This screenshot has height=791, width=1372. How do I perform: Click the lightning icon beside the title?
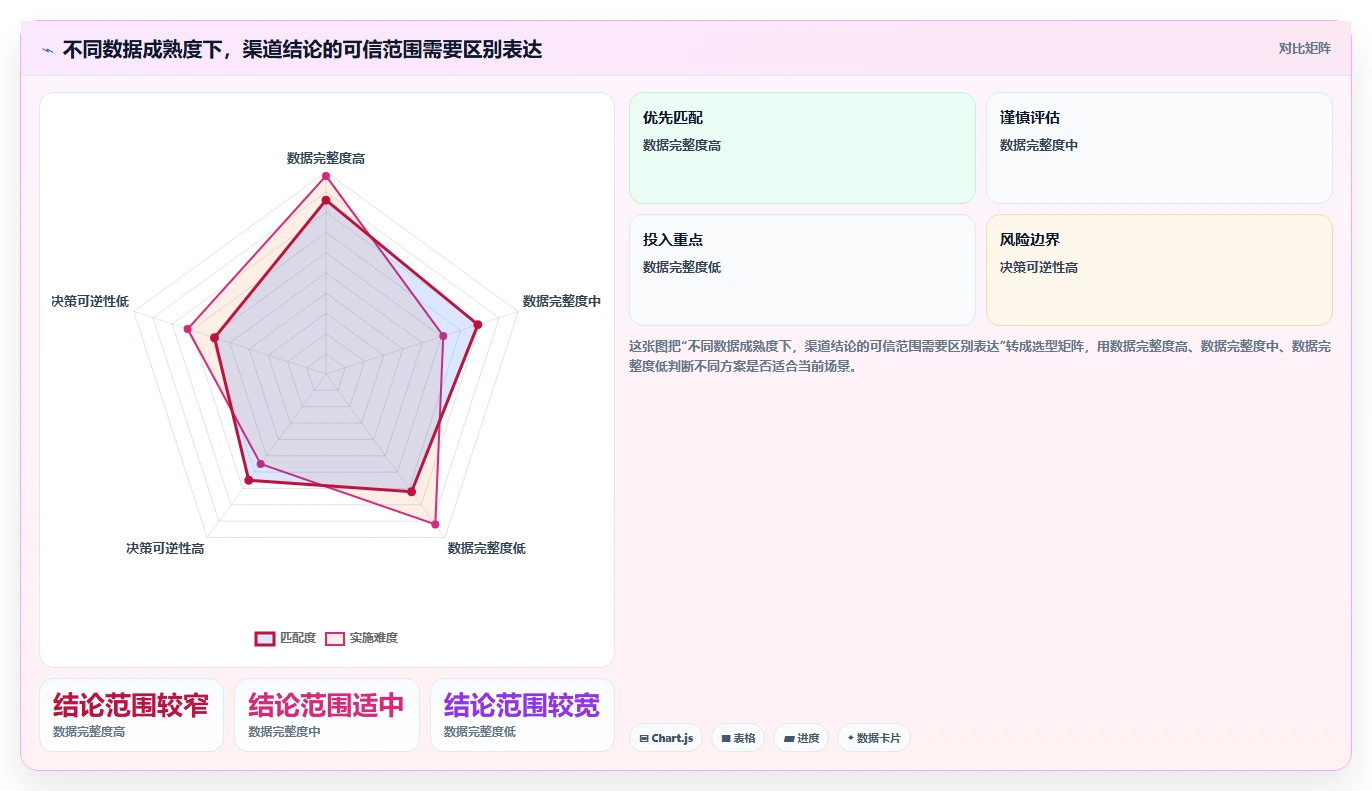pos(47,50)
